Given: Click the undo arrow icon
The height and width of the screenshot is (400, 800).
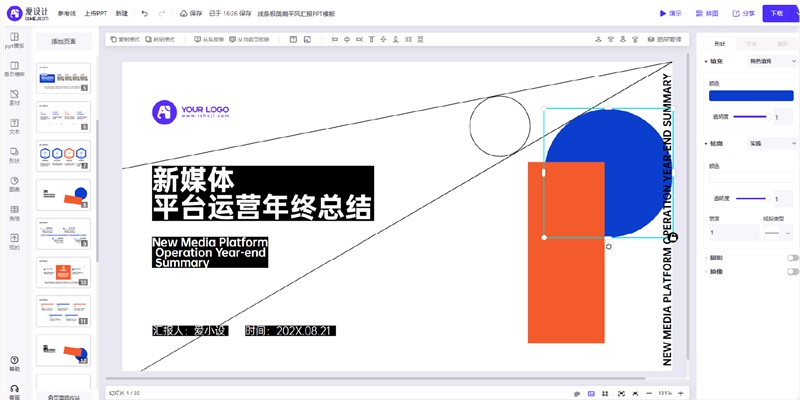Looking at the screenshot, I should pos(145,14).
